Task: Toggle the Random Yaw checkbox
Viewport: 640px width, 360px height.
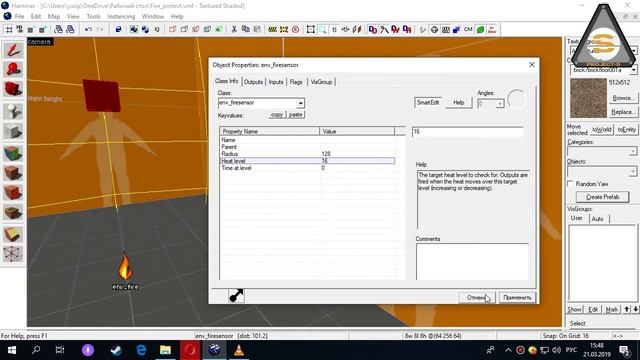Action: (x=571, y=184)
